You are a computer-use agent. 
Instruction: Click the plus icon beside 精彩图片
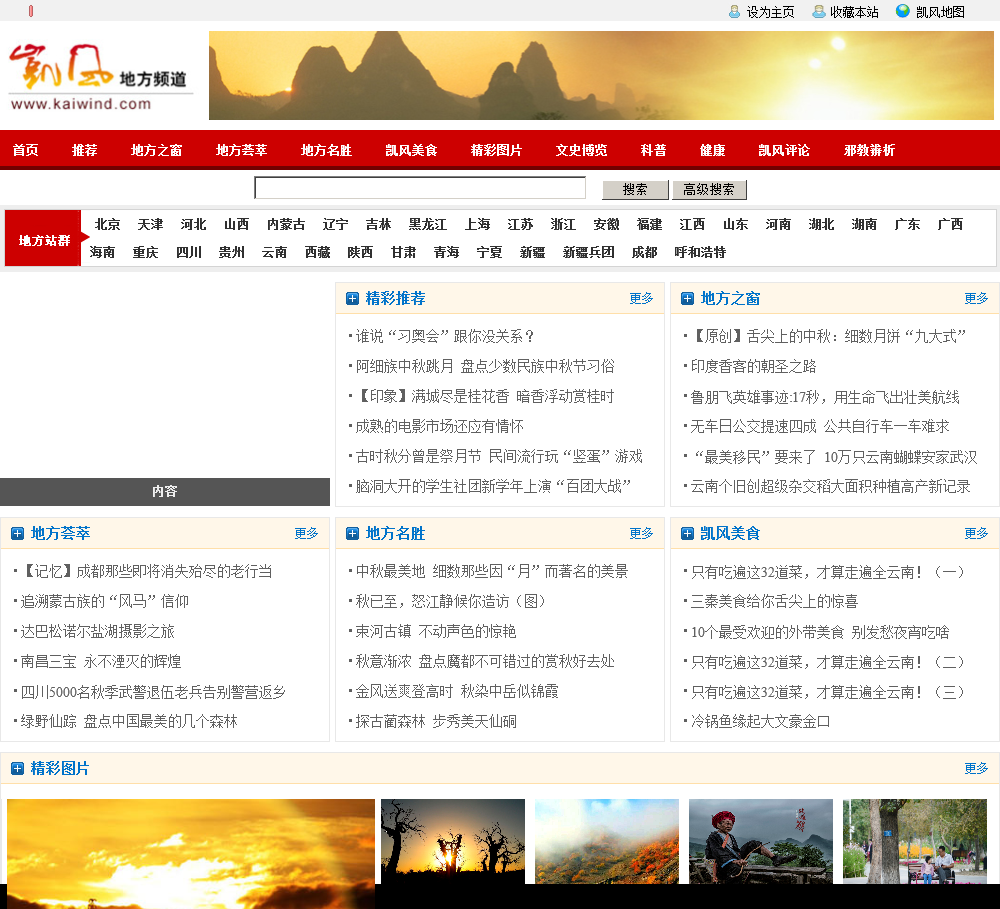coord(17,769)
